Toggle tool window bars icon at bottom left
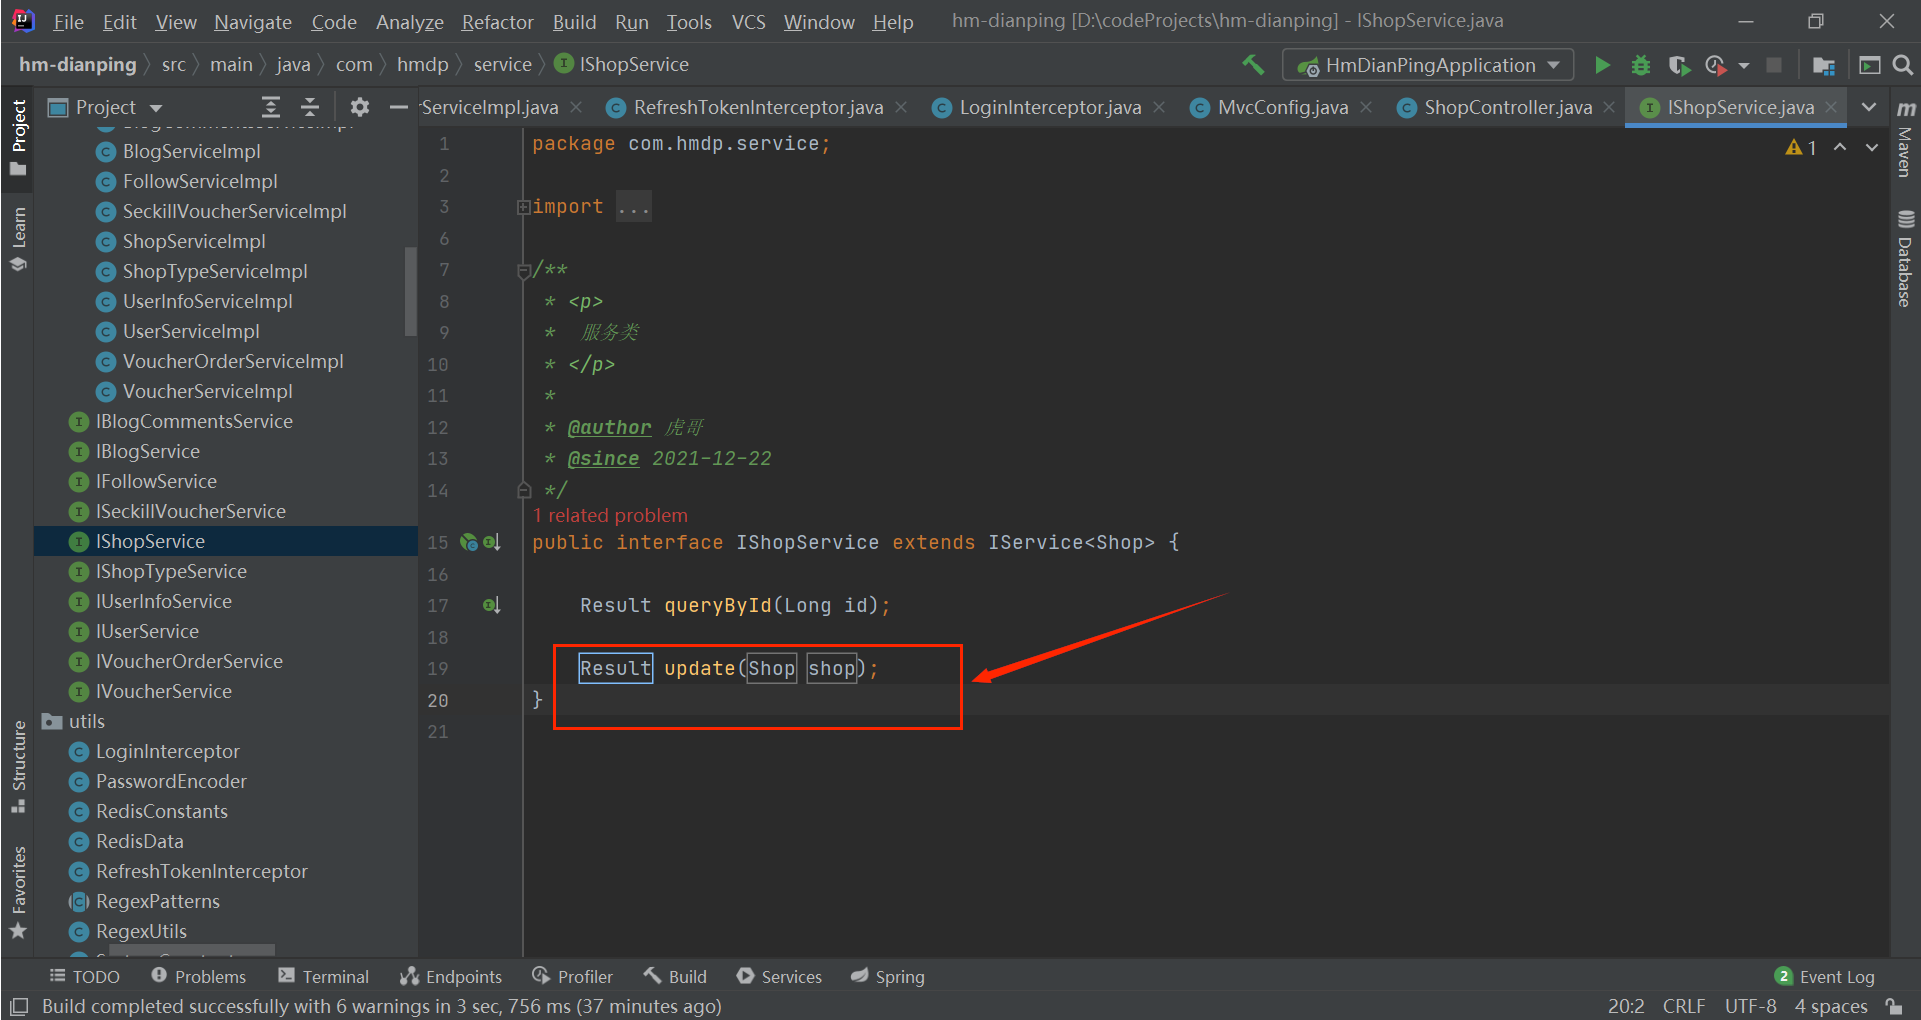Image resolution: width=1921 pixels, height=1020 pixels. [18, 1006]
